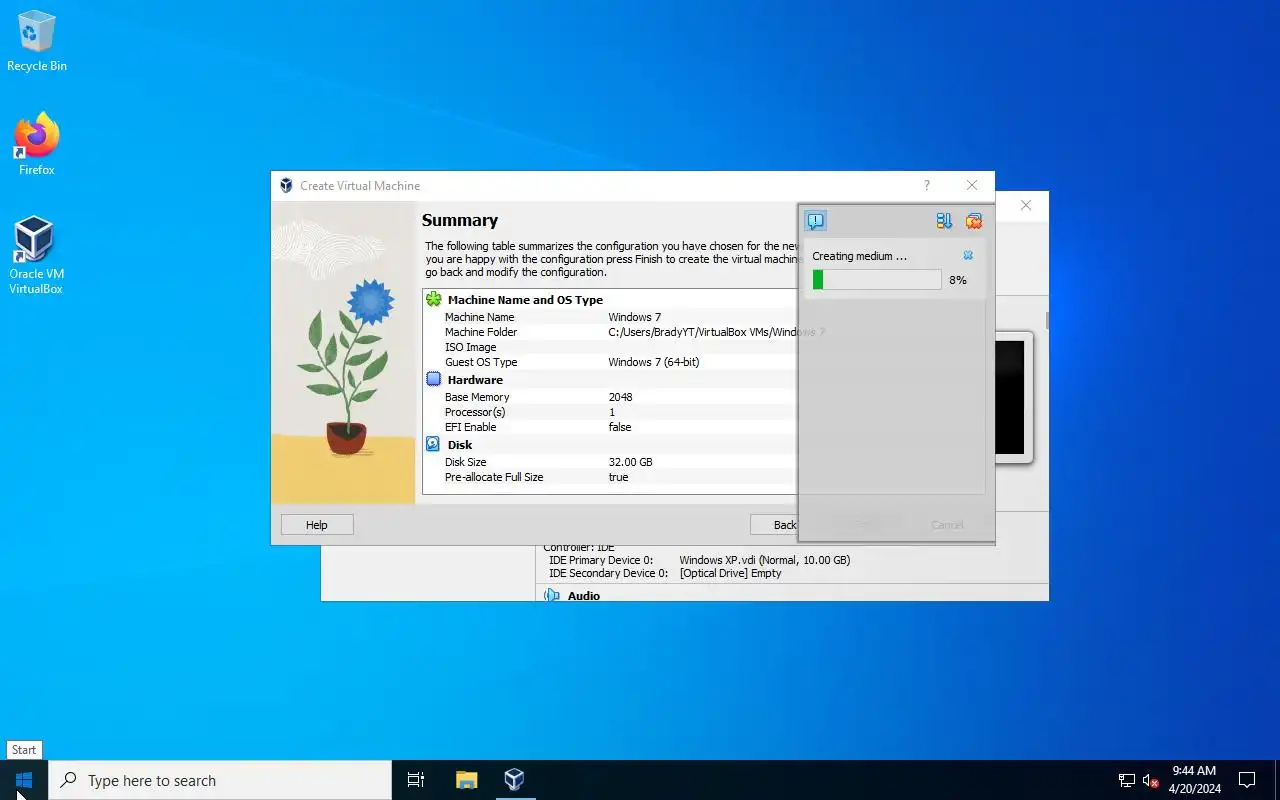Click the question mark help icon in title bar
Image resolution: width=1280 pixels, height=800 pixels.
[x=927, y=185]
